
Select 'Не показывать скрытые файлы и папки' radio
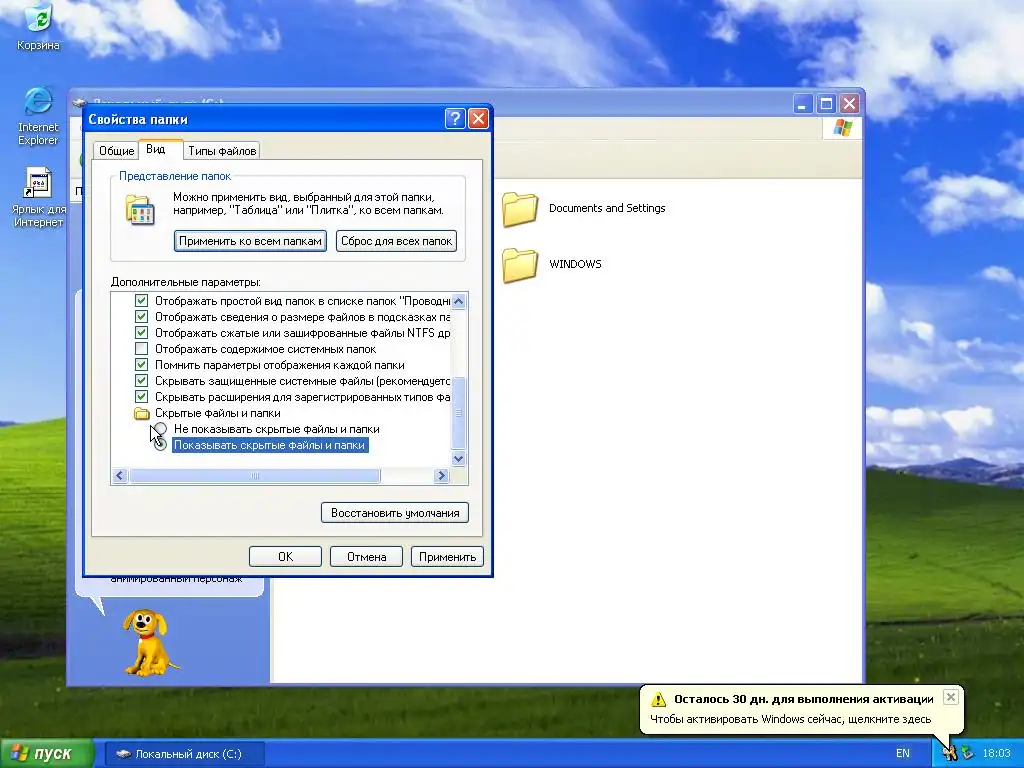pyautogui.click(x=160, y=429)
